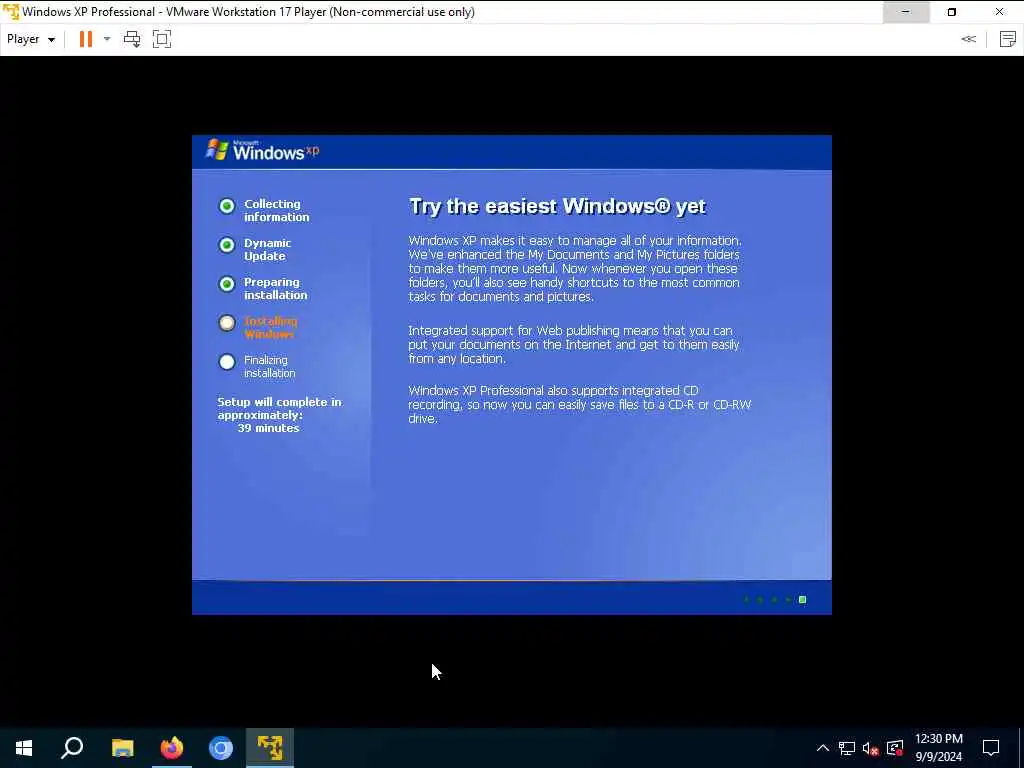Click the setup progress dots indicator
Viewport: 1024px width, 768px height.
pos(775,600)
